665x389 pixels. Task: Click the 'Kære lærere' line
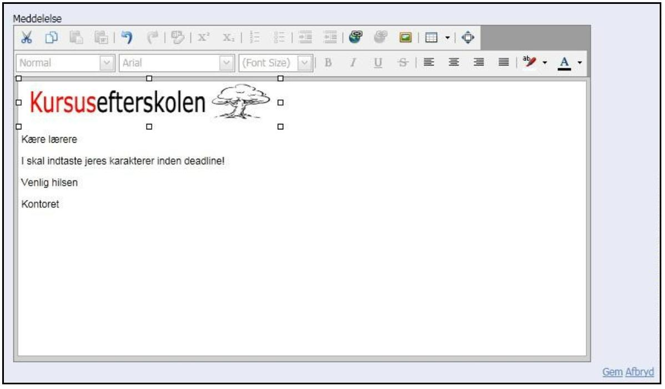point(49,140)
